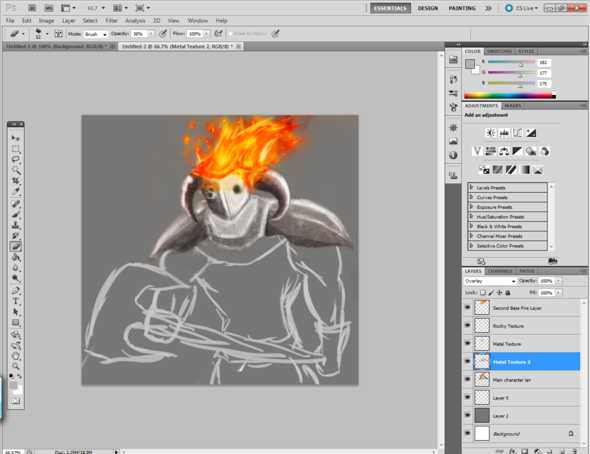
Task: Add a Photo Filter adjustment
Action: (531, 151)
